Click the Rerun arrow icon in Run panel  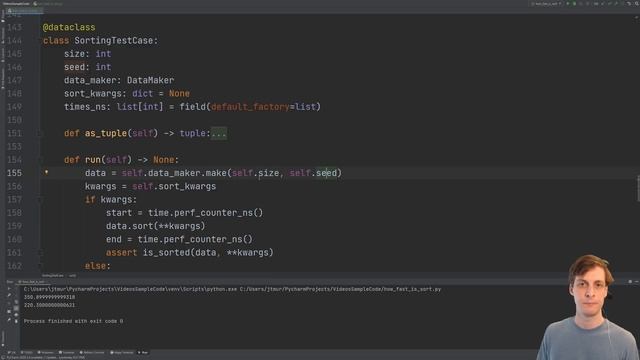9,289
